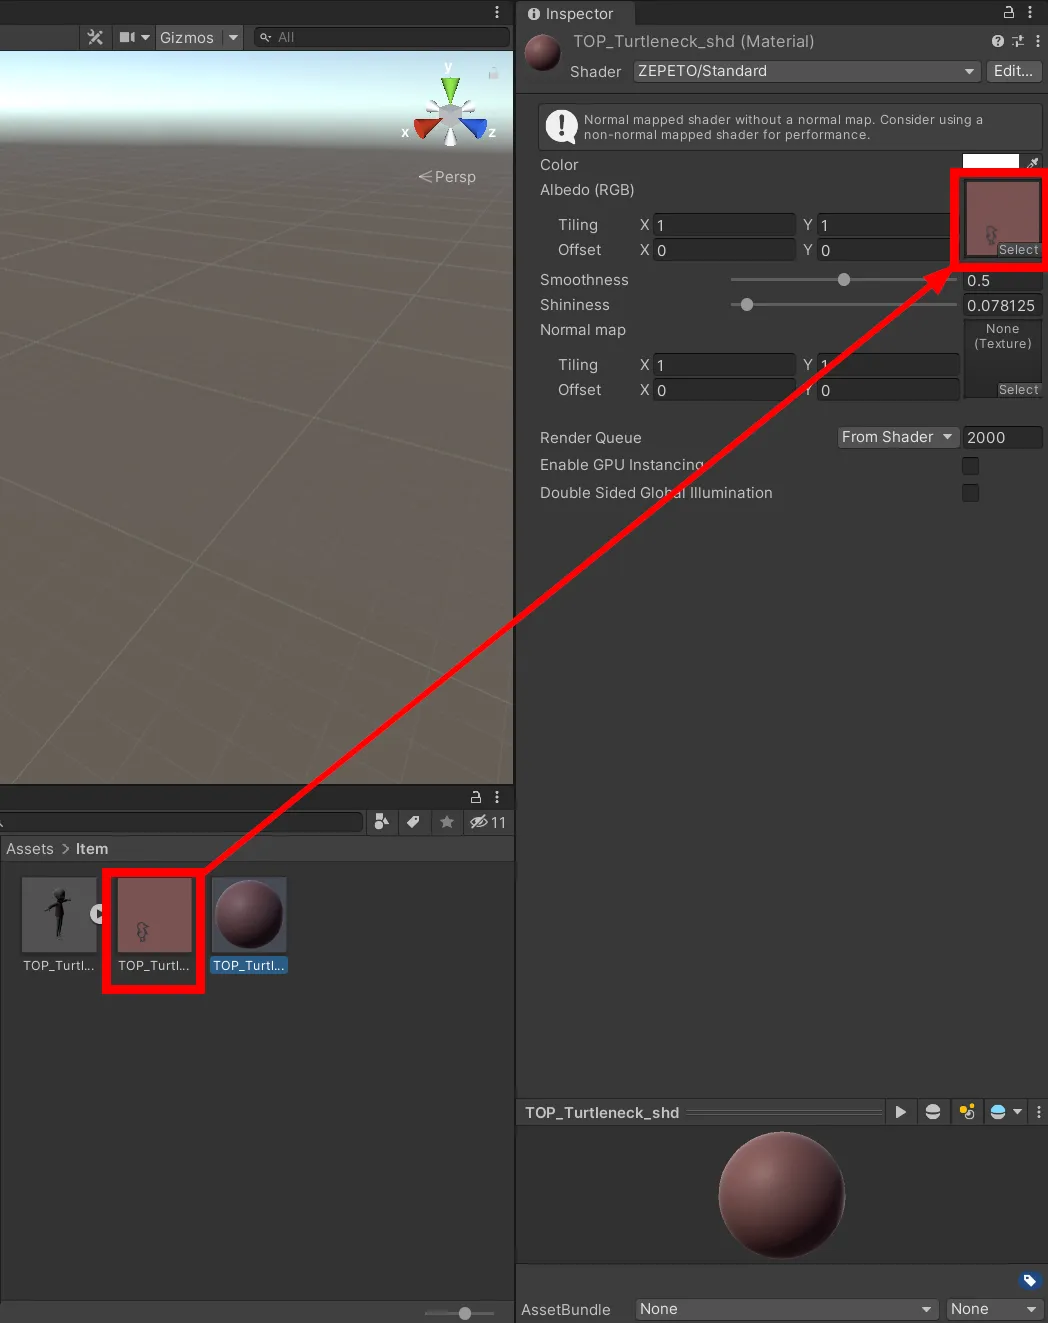This screenshot has height=1323, width=1048.
Task: Open the label tag icon in project toolbar
Action: [414, 822]
